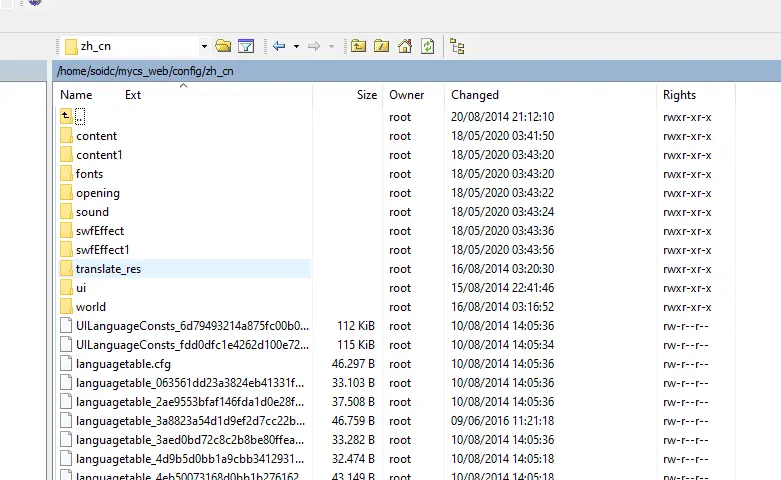
Task: Sort by the Ext column header
Action: click(x=133, y=95)
